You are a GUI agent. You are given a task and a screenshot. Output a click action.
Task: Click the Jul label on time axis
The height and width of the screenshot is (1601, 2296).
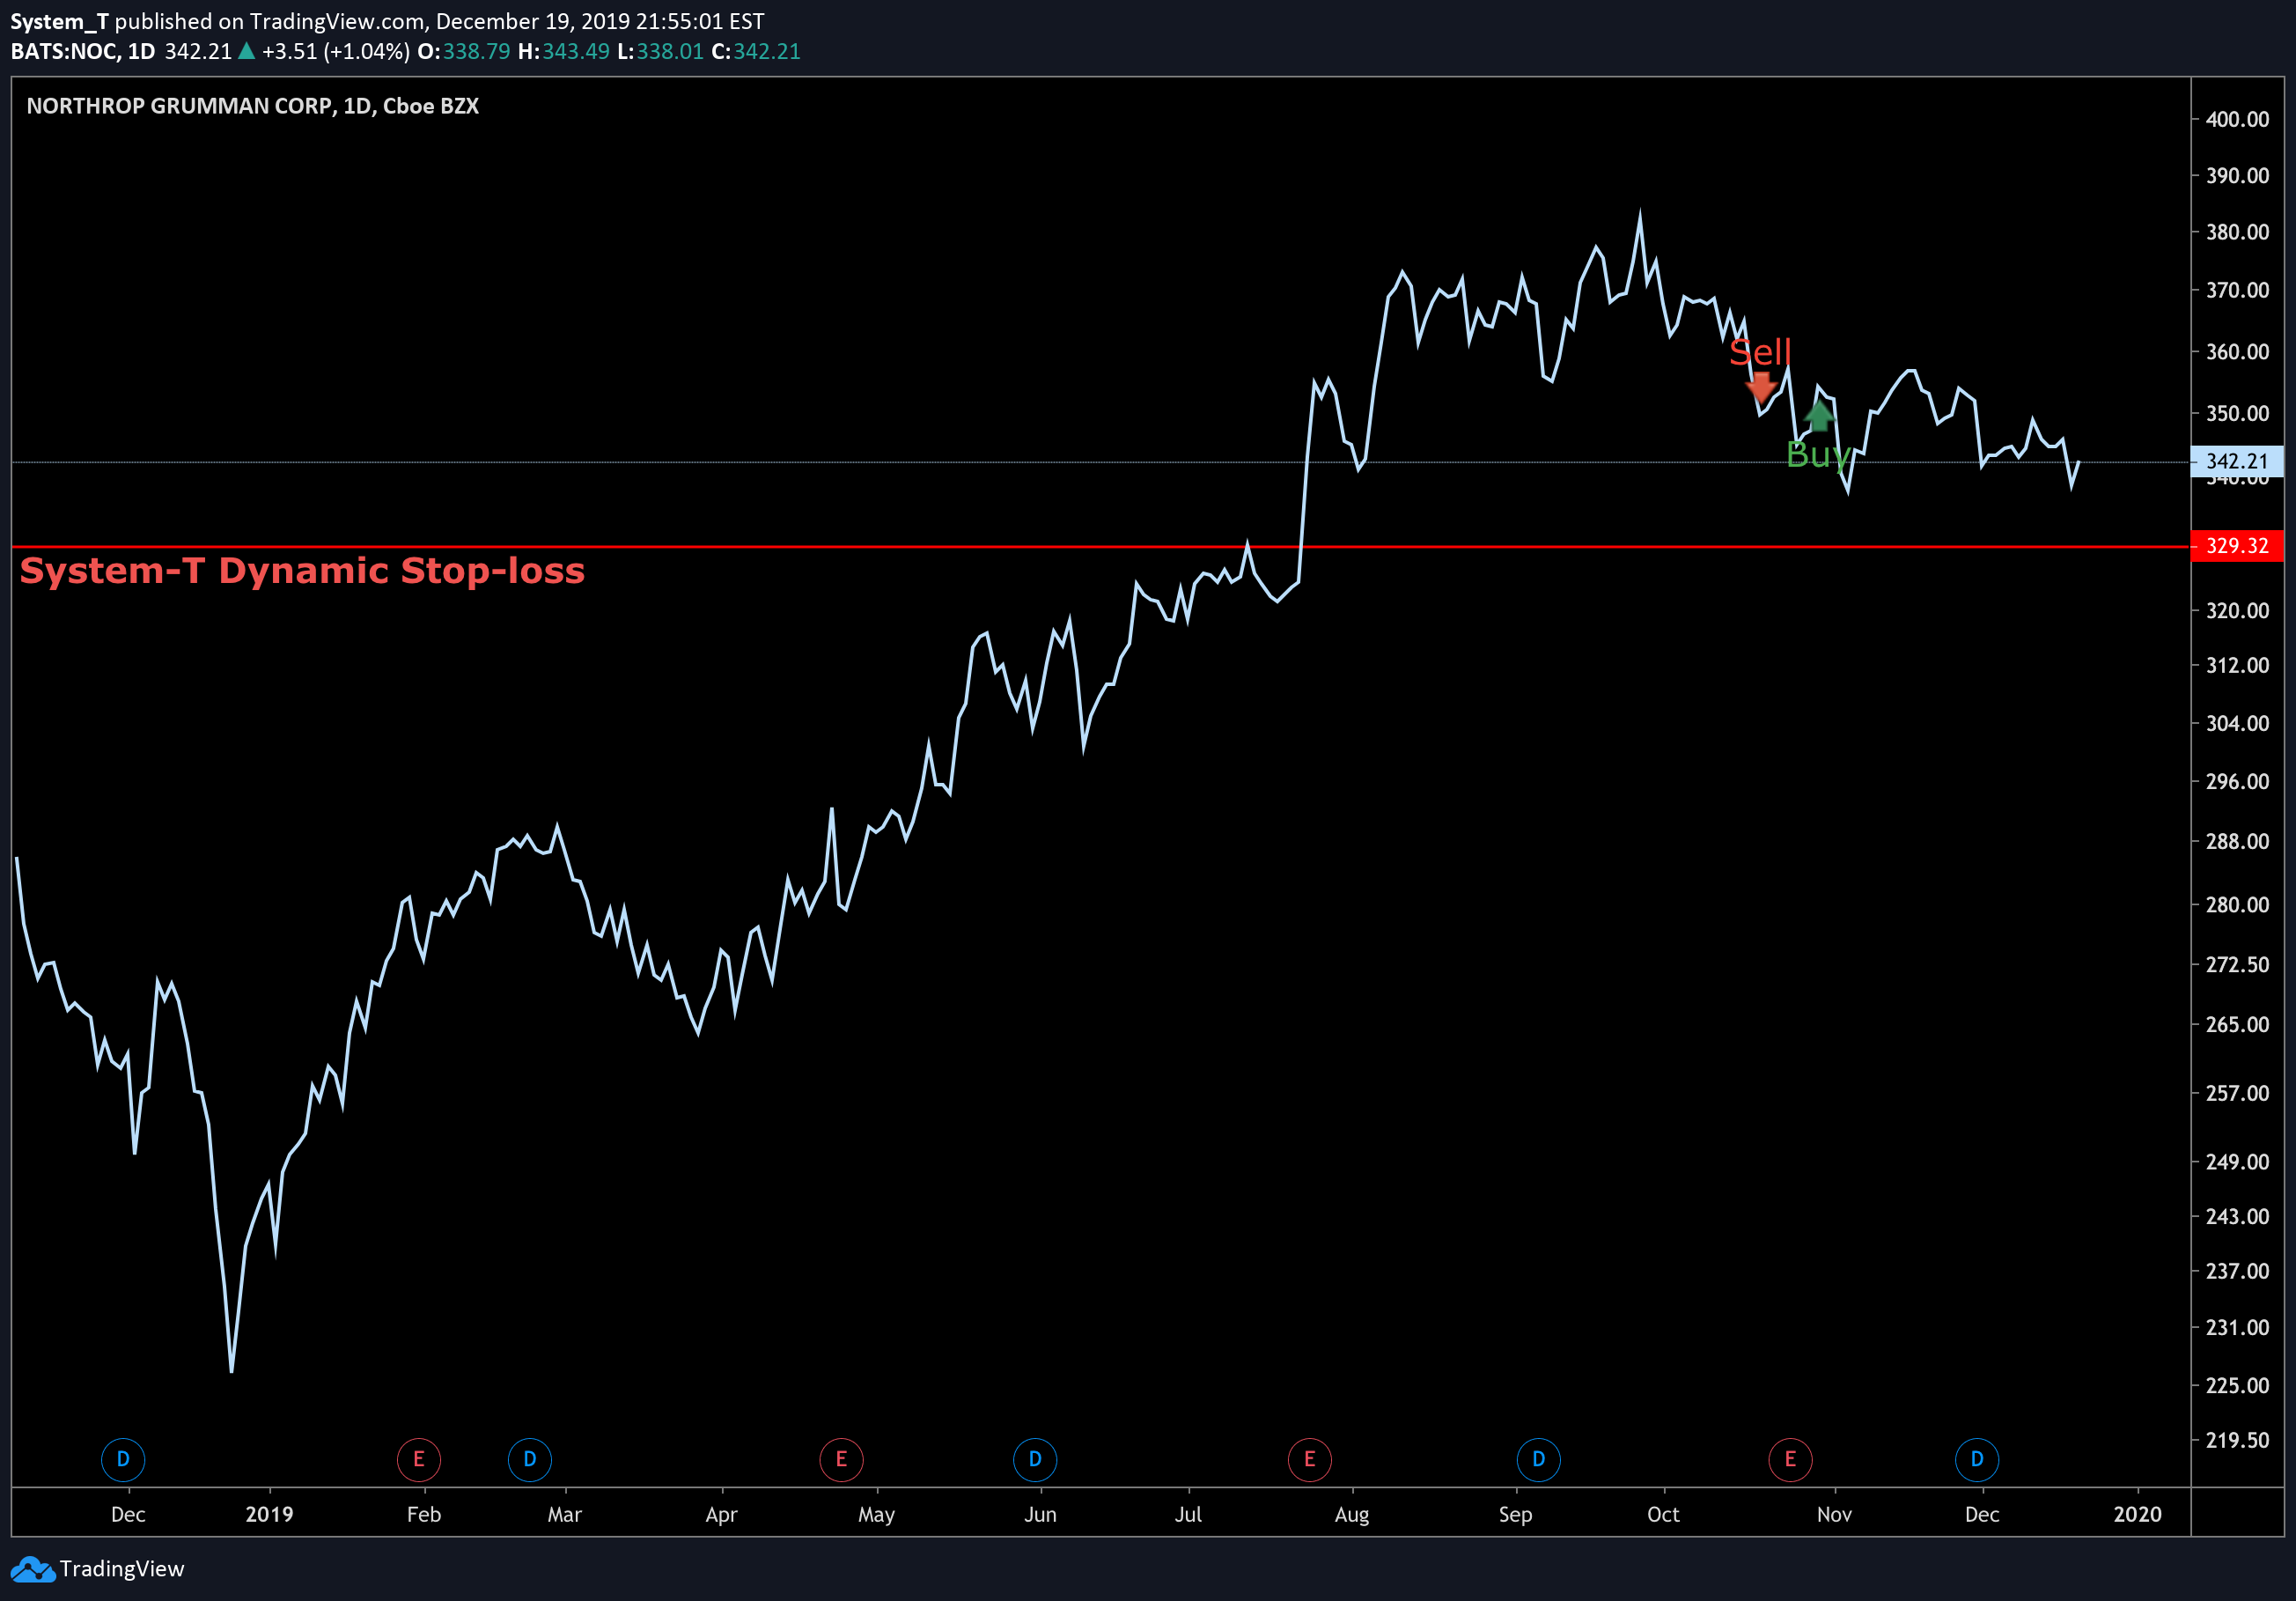[x=1188, y=1514]
